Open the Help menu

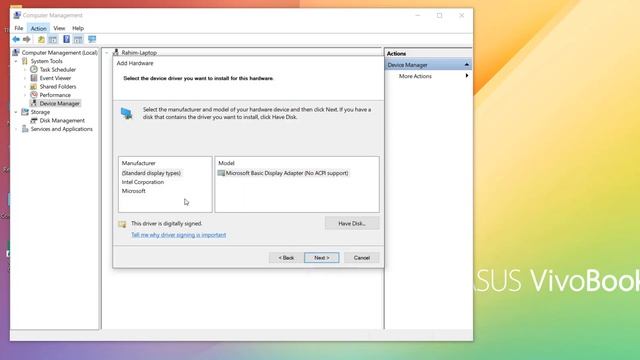(x=78, y=28)
